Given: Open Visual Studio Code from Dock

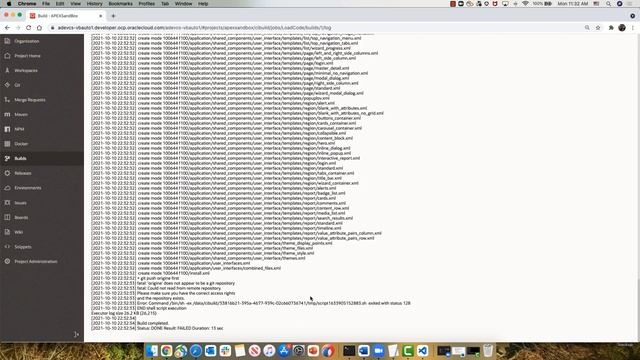Looking at the screenshot, I should pyautogui.click(x=422, y=351).
